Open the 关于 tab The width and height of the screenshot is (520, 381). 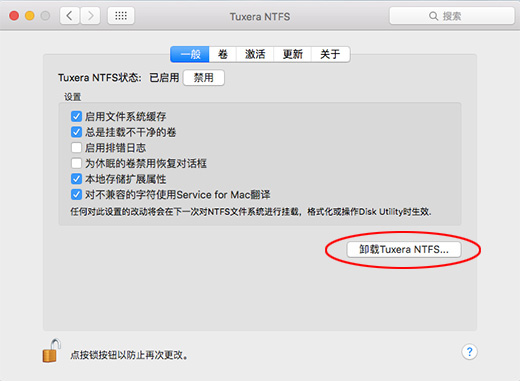[x=330, y=54]
